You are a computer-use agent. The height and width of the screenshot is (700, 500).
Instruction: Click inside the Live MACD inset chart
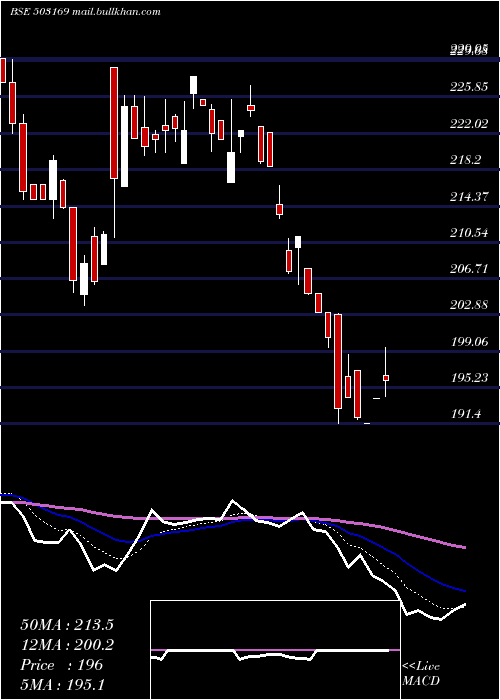click(x=275, y=650)
